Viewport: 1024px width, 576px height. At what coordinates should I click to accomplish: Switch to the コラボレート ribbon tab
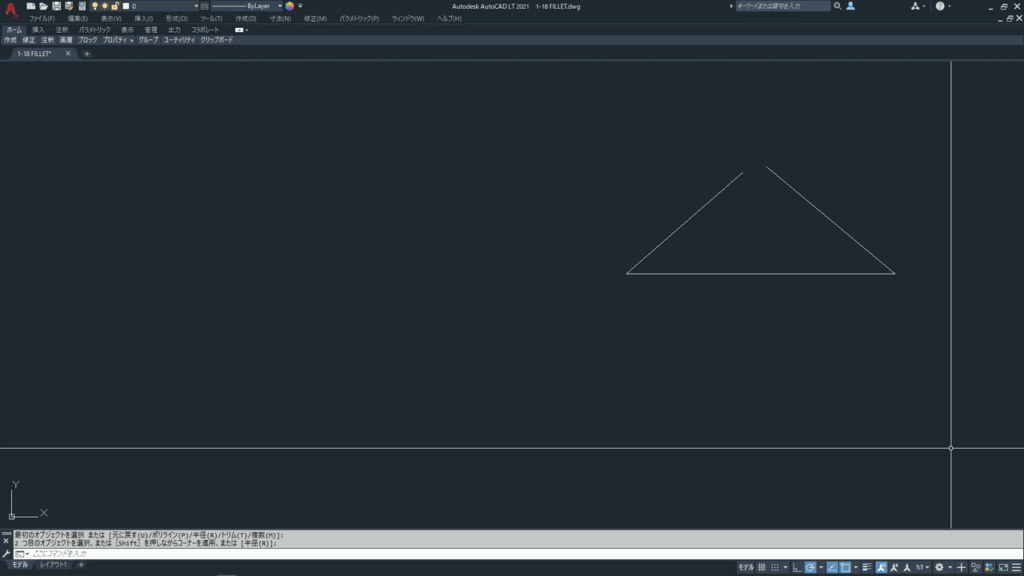pos(205,29)
